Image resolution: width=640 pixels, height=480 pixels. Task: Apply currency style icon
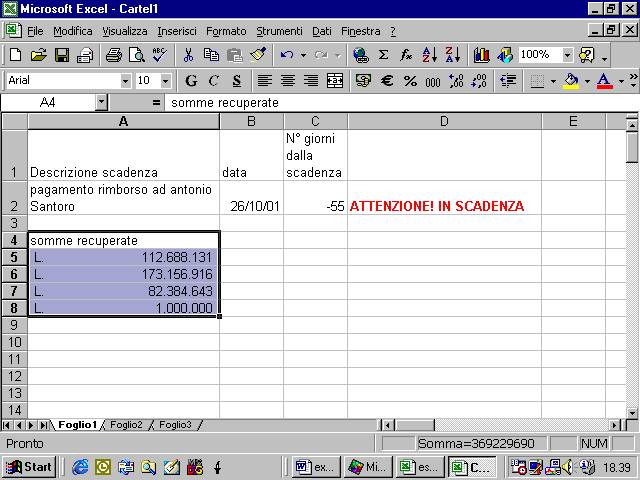pos(363,80)
